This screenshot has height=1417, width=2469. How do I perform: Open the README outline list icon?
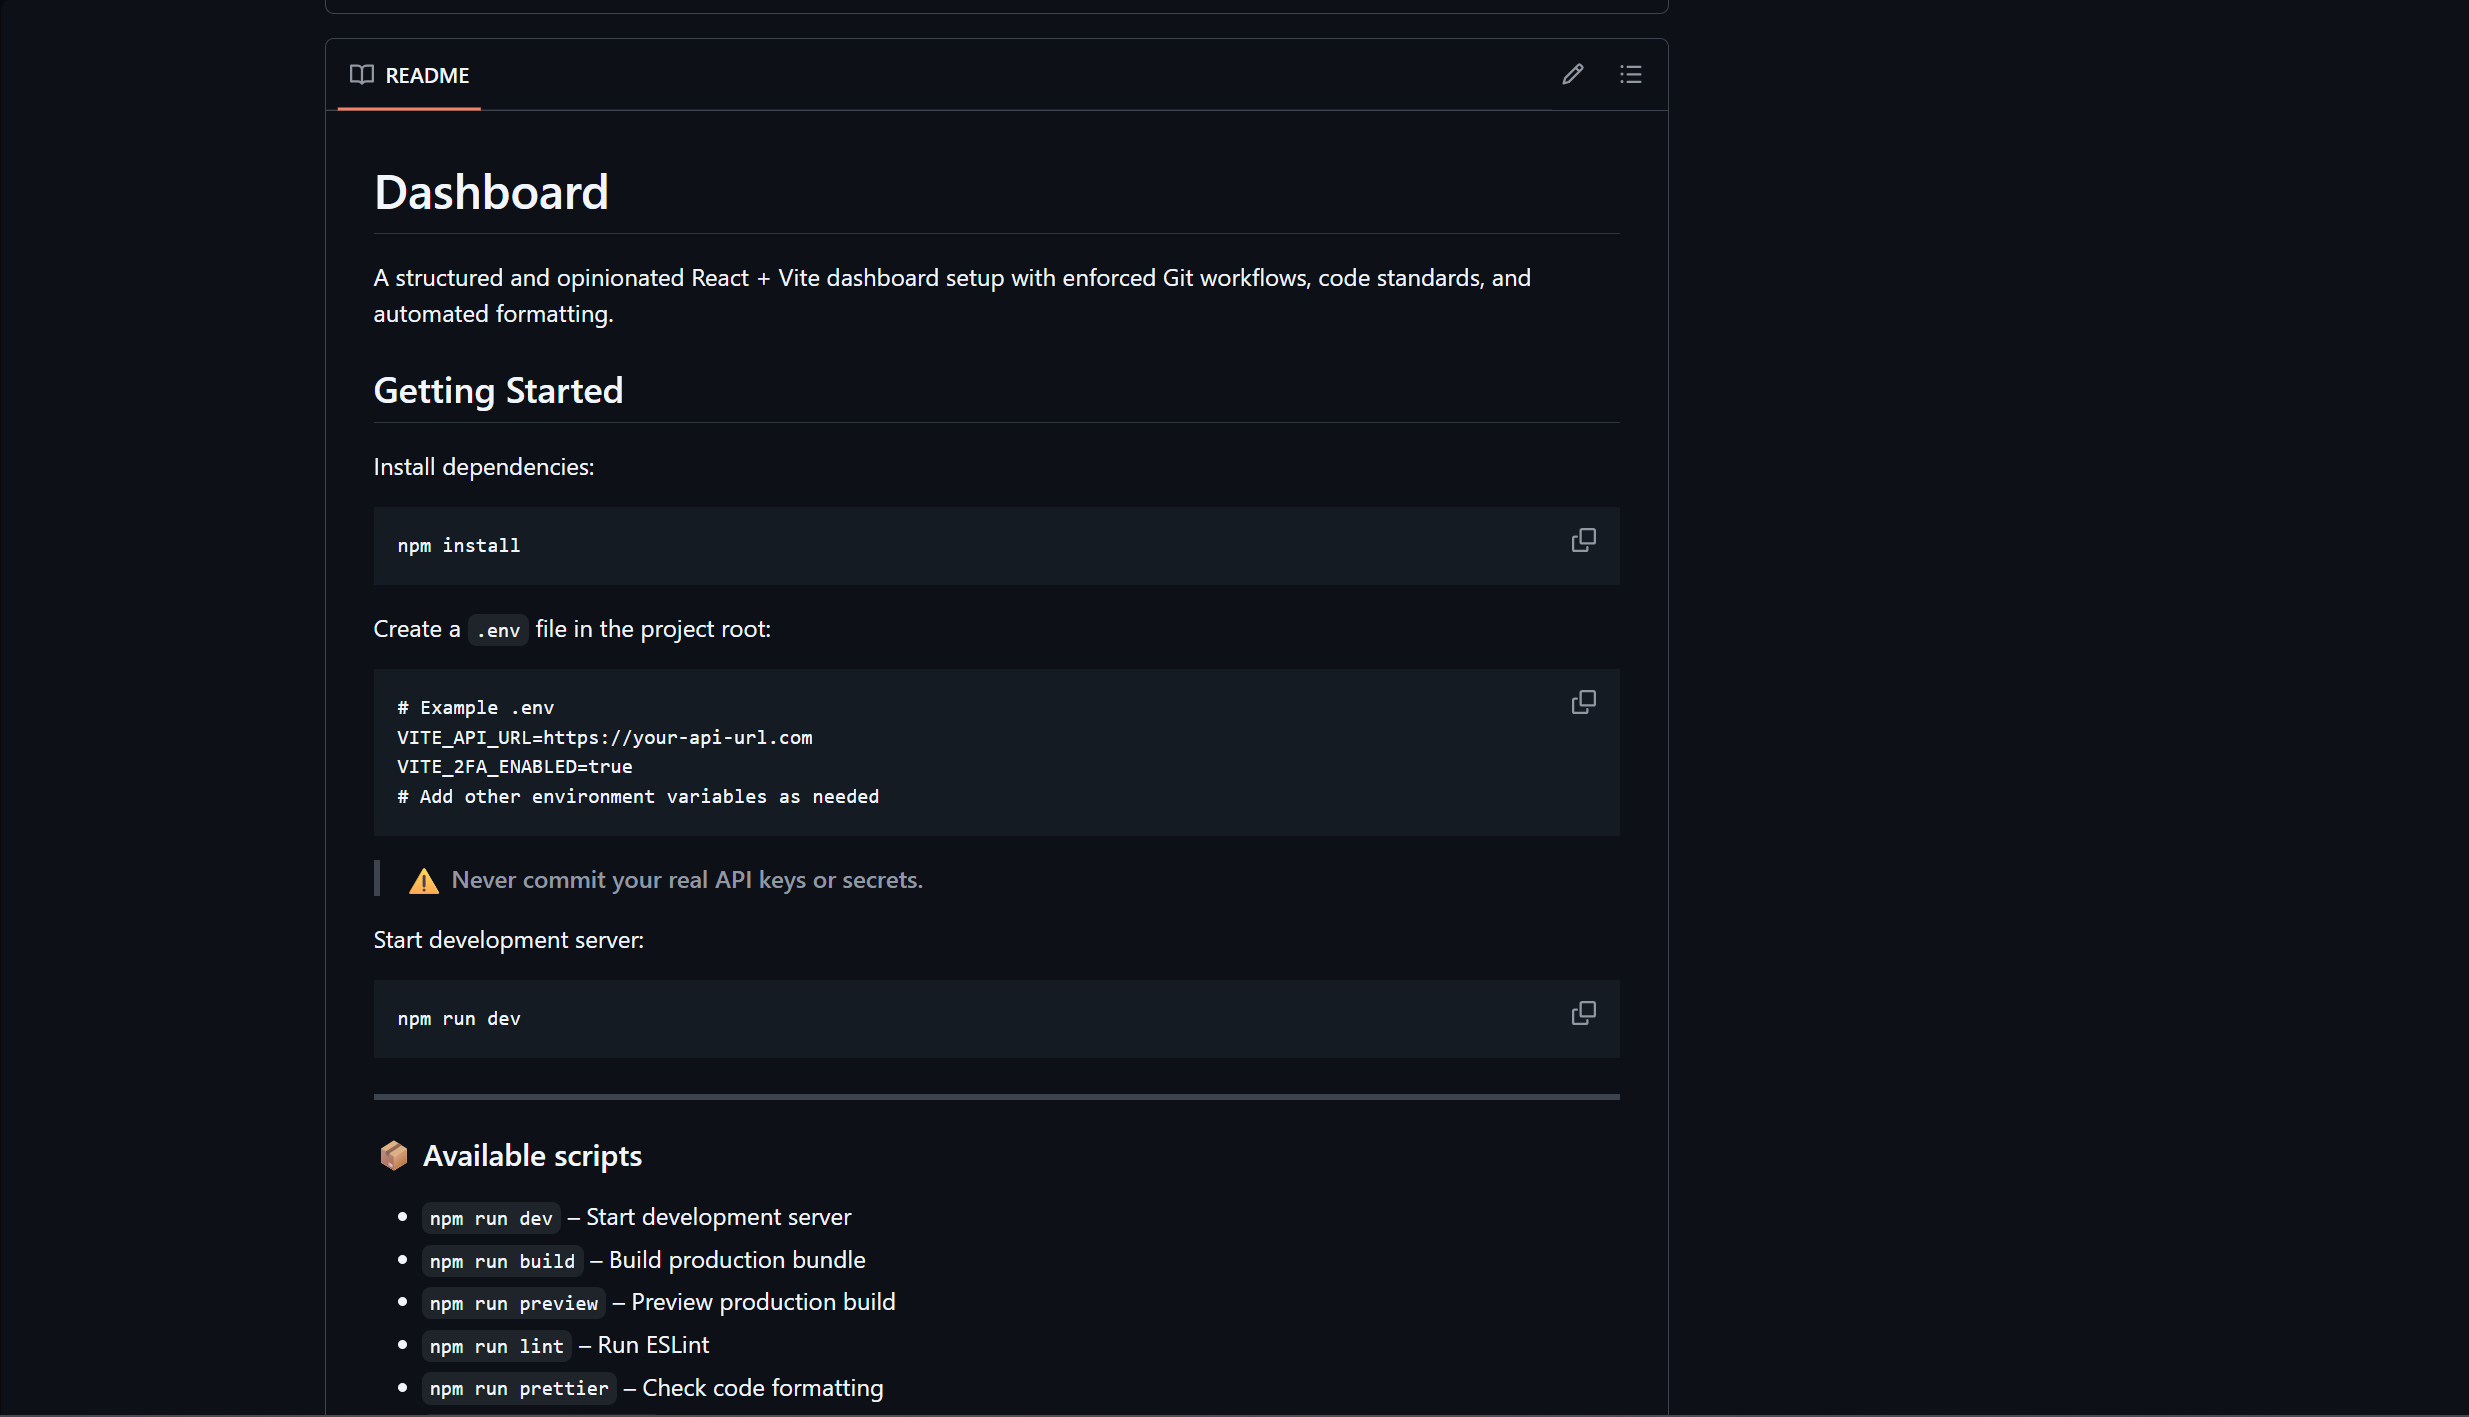pos(1631,74)
